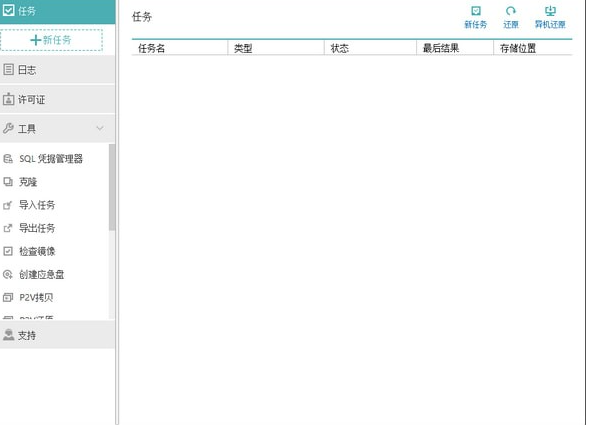This screenshot has width=589, height=425.
Task: Click the 导出任务 export icon
Action: coord(8,228)
